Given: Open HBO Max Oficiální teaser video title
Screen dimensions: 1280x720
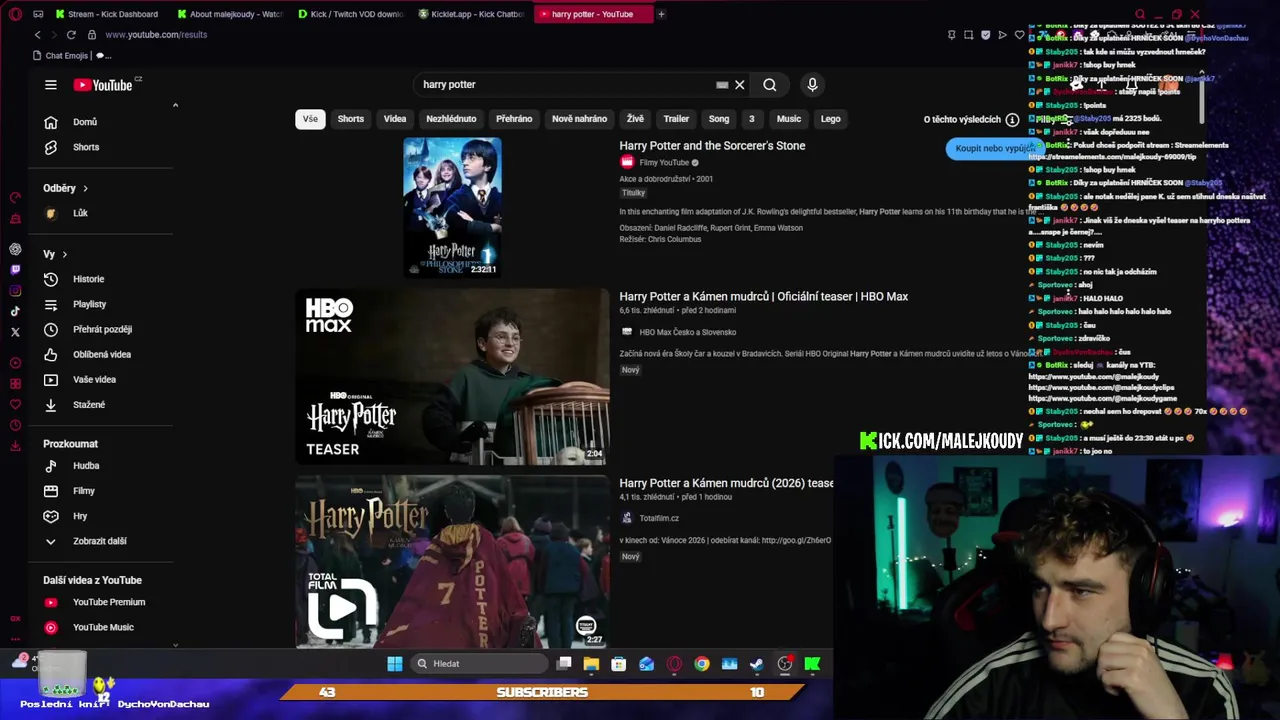Looking at the screenshot, I should 764,297.
